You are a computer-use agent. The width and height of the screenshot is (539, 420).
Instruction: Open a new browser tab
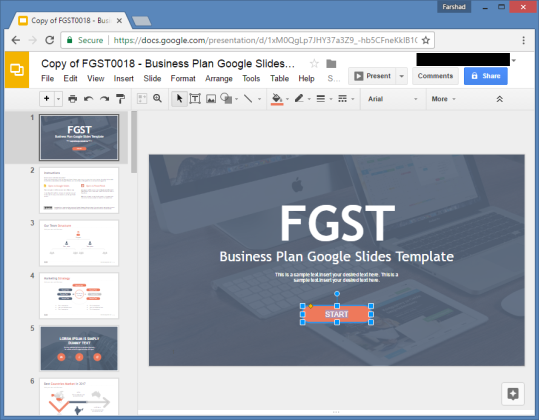point(142,21)
